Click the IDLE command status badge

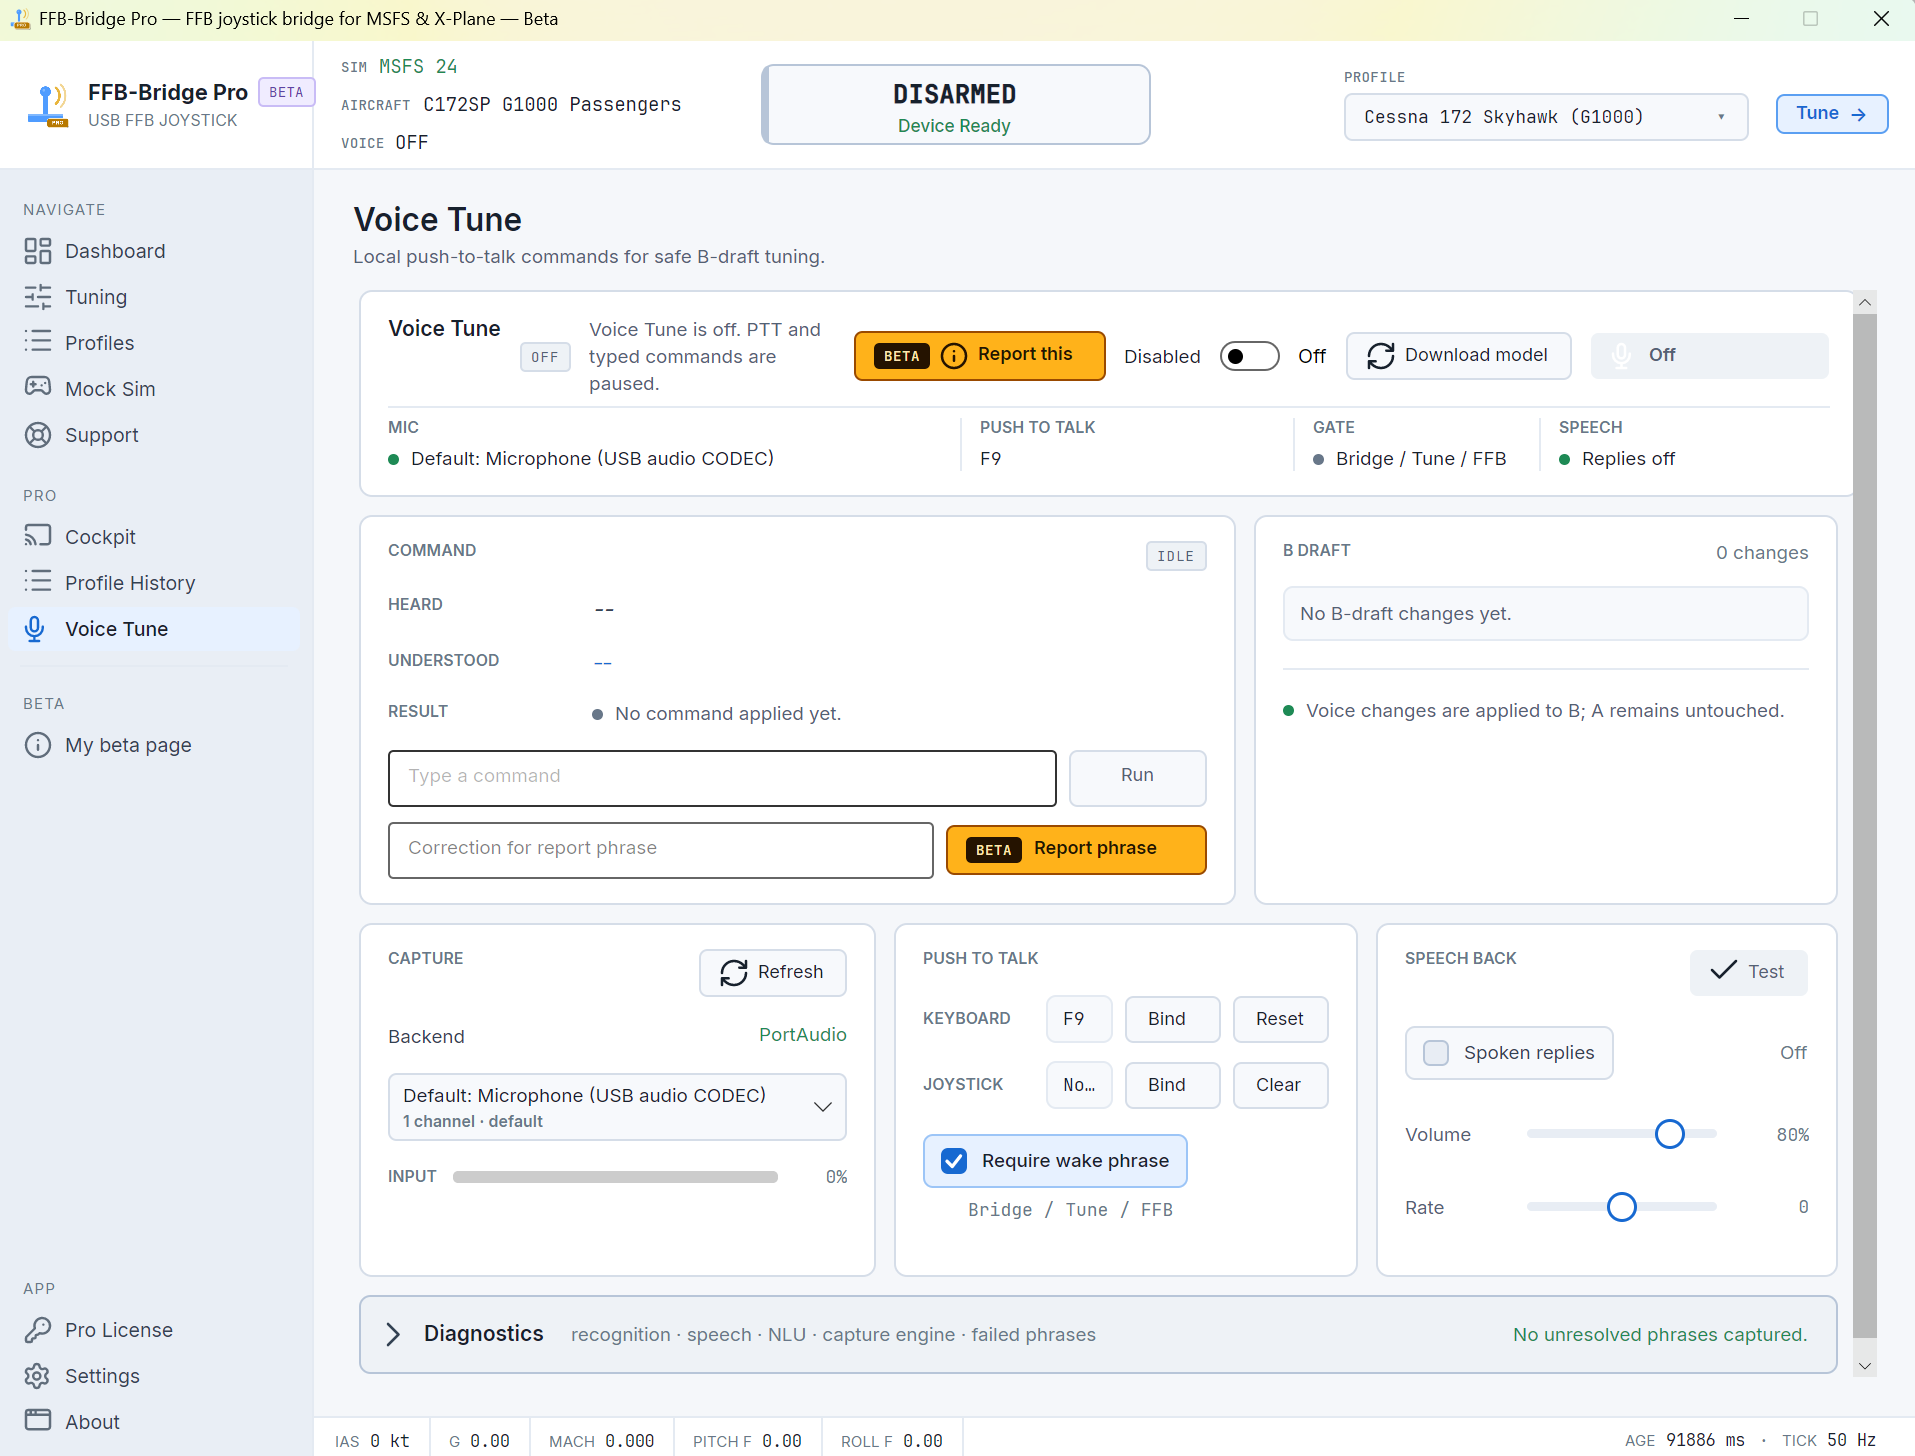(1176, 556)
